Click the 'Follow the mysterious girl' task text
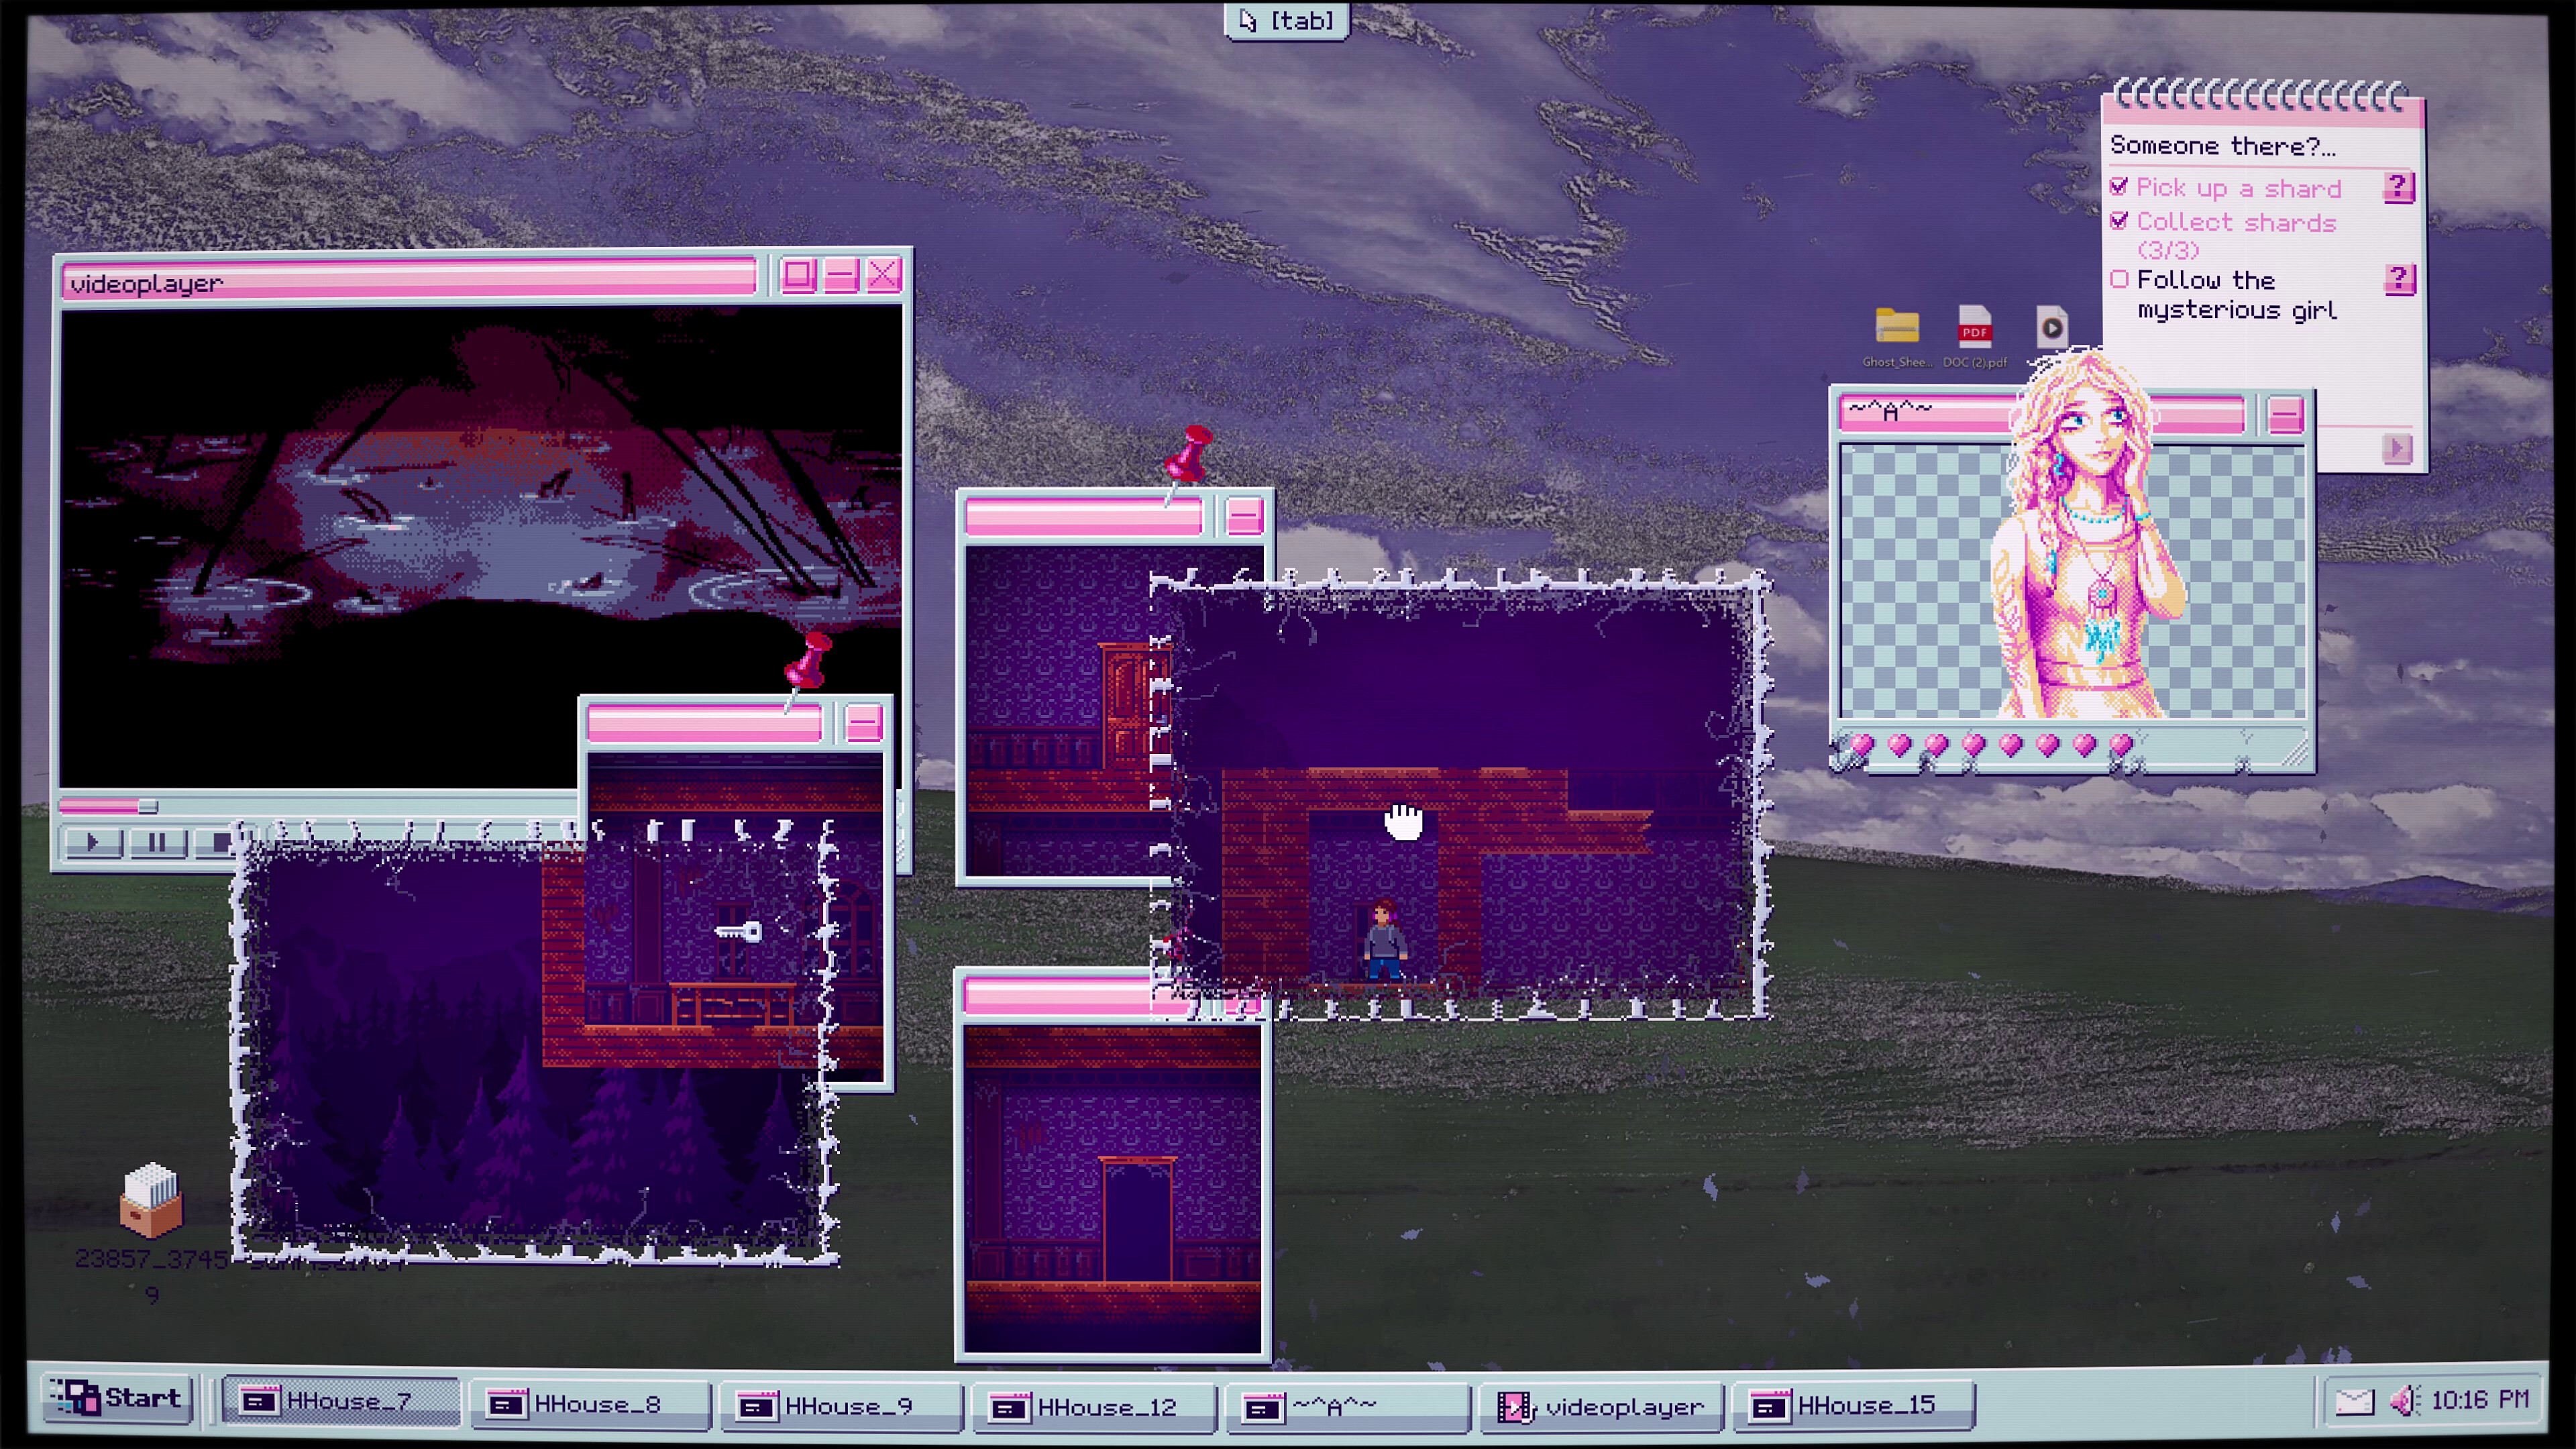The width and height of the screenshot is (2576, 1449). click(2237, 295)
